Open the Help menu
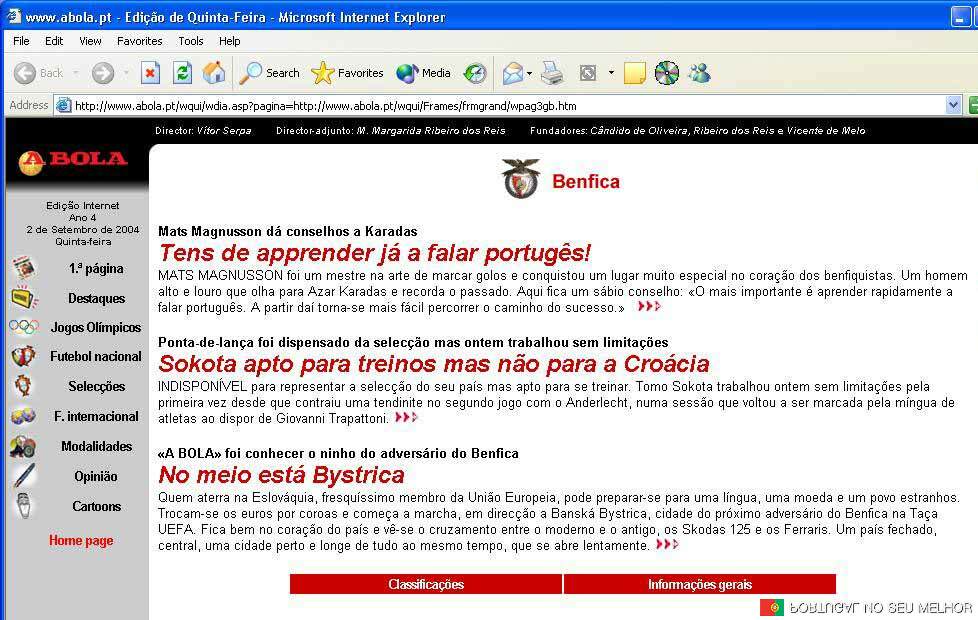This screenshot has width=978, height=620. [230, 41]
